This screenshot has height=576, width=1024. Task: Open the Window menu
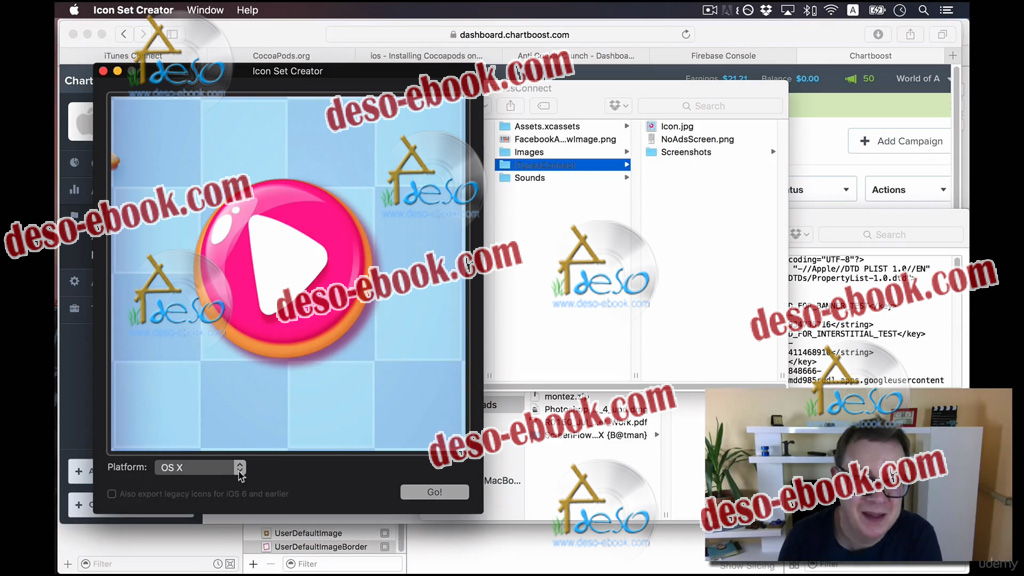click(205, 10)
